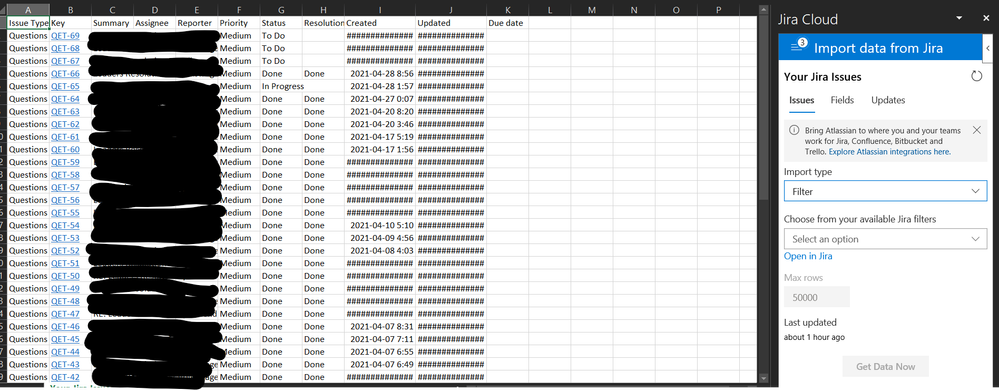This screenshot has height=390, width=999.
Task: Select the created date 2021-04-10 5:10 cell
Action: 380,226
